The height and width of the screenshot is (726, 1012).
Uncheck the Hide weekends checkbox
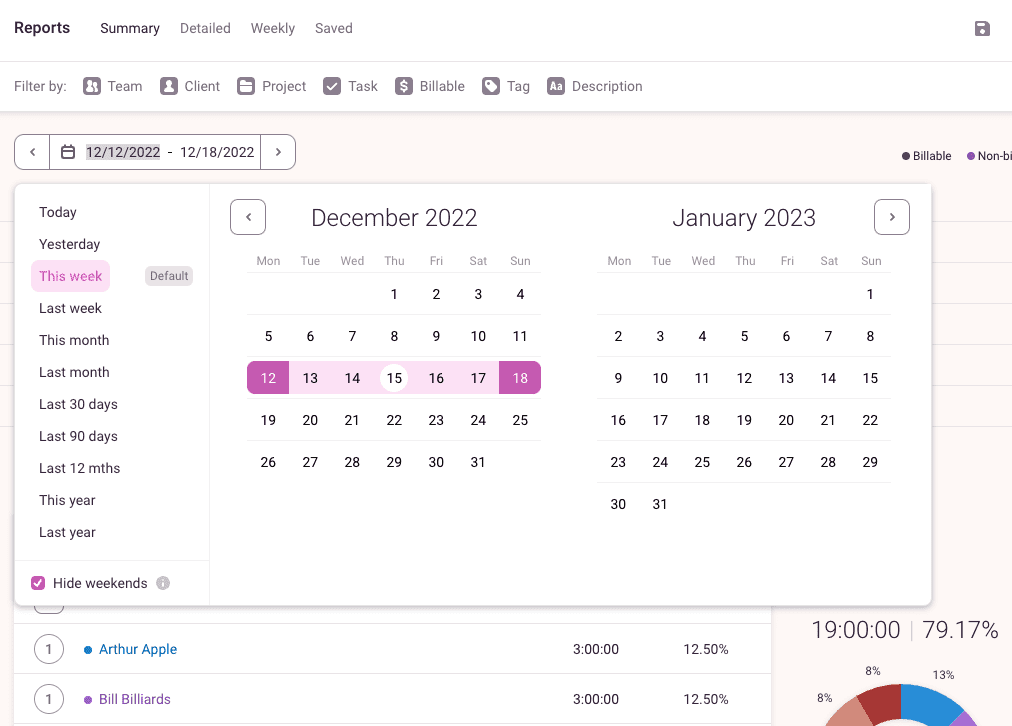tap(38, 583)
